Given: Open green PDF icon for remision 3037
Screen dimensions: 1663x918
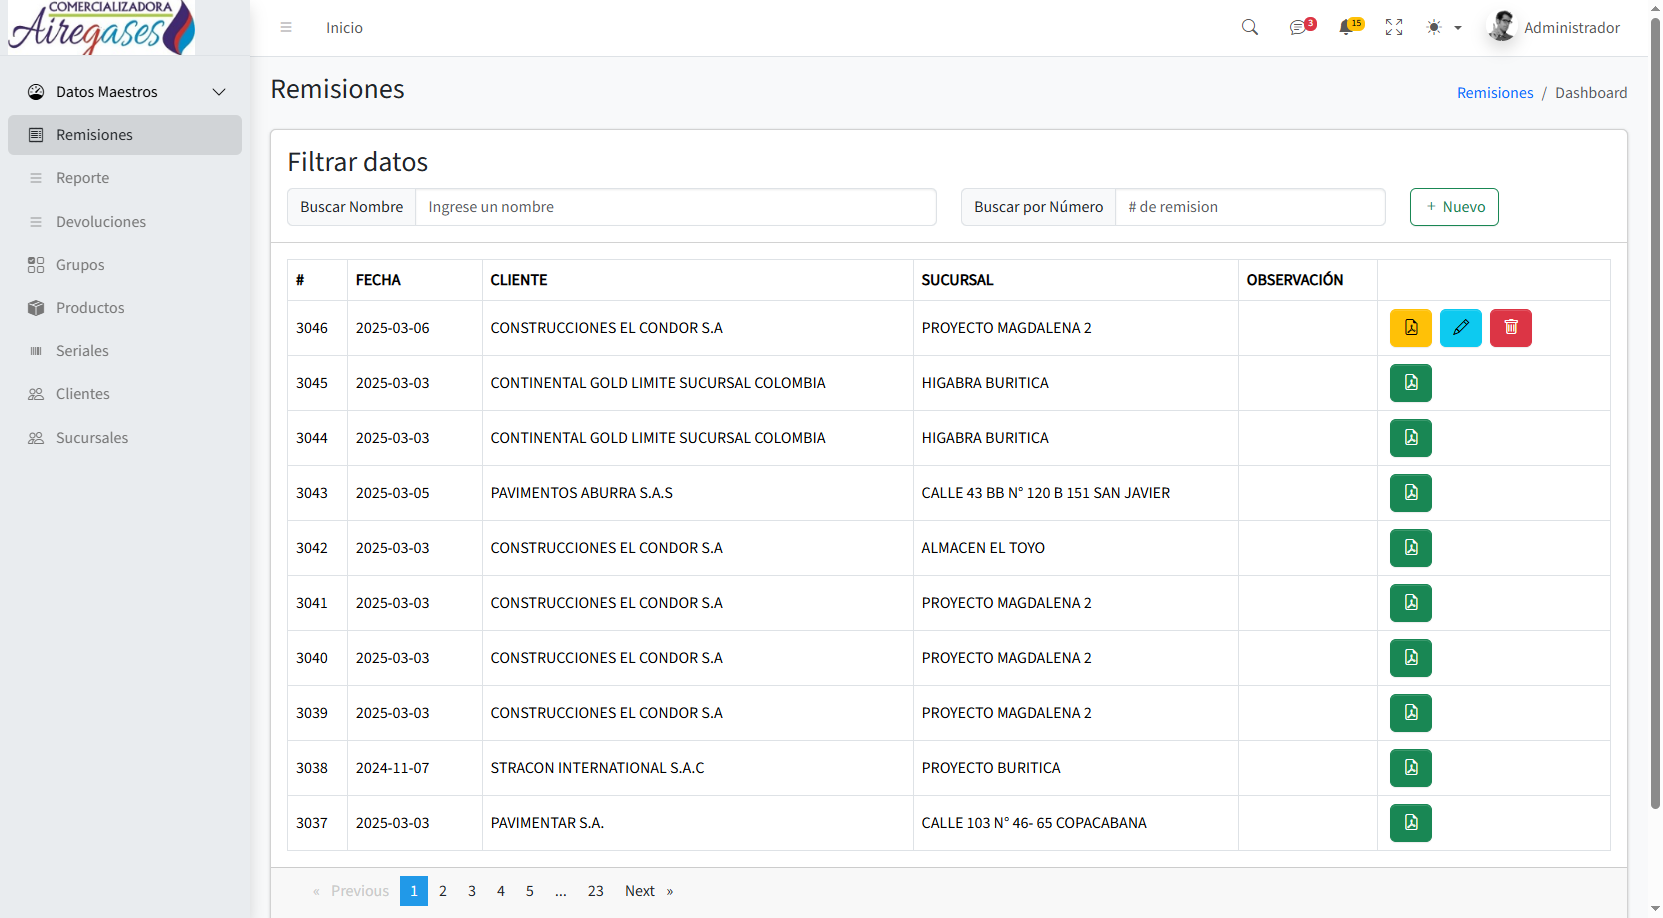Looking at the screenshot, I should (x=1410, y=823).
